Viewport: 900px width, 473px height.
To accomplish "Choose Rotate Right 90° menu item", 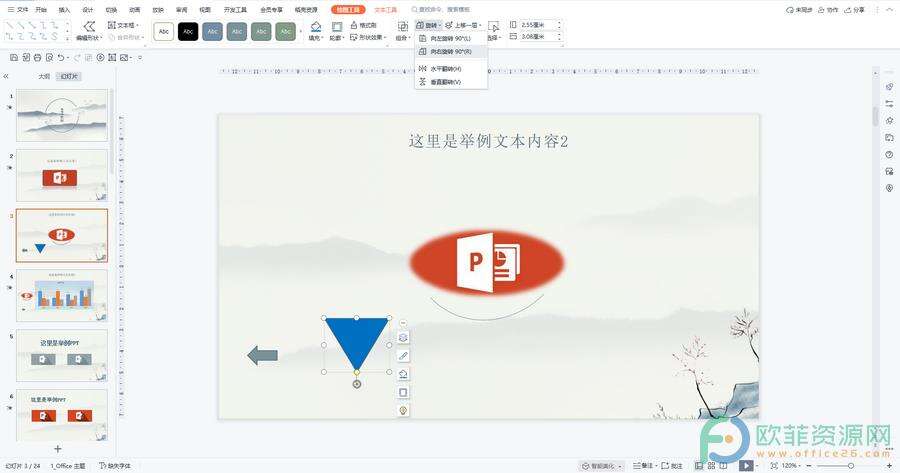I will click(x=451, y=52).
